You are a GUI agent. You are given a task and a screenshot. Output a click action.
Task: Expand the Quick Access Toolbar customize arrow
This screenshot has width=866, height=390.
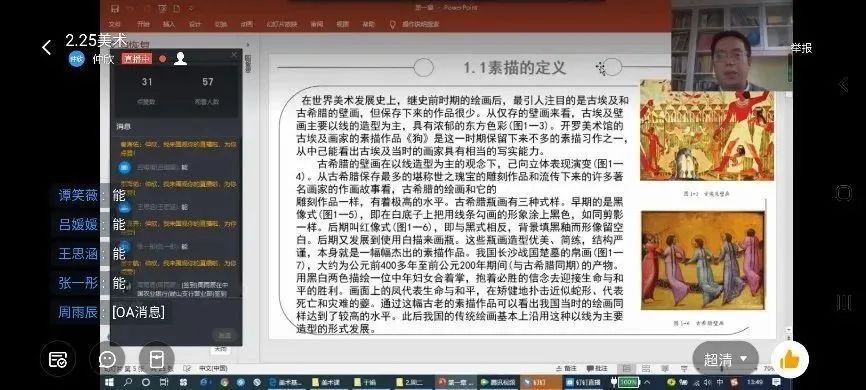(x=191, y=8)
